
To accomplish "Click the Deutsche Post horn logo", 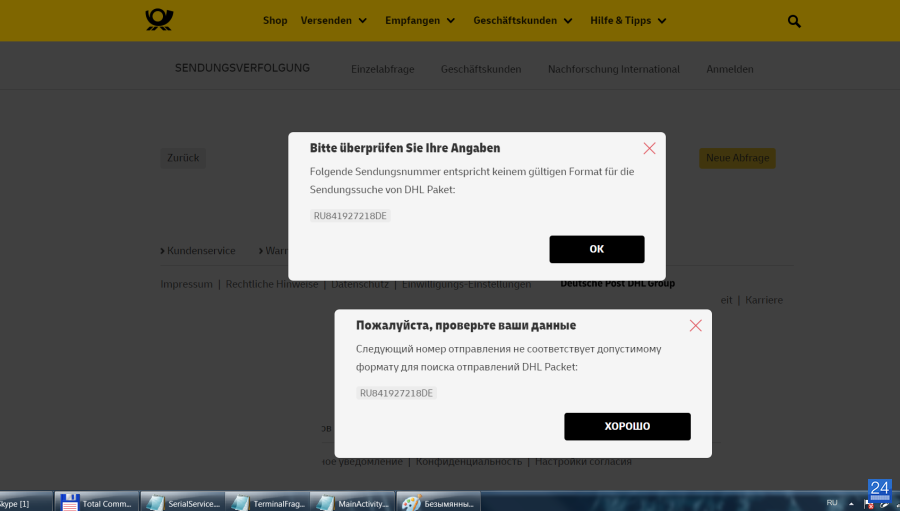I will coord(159,20).
